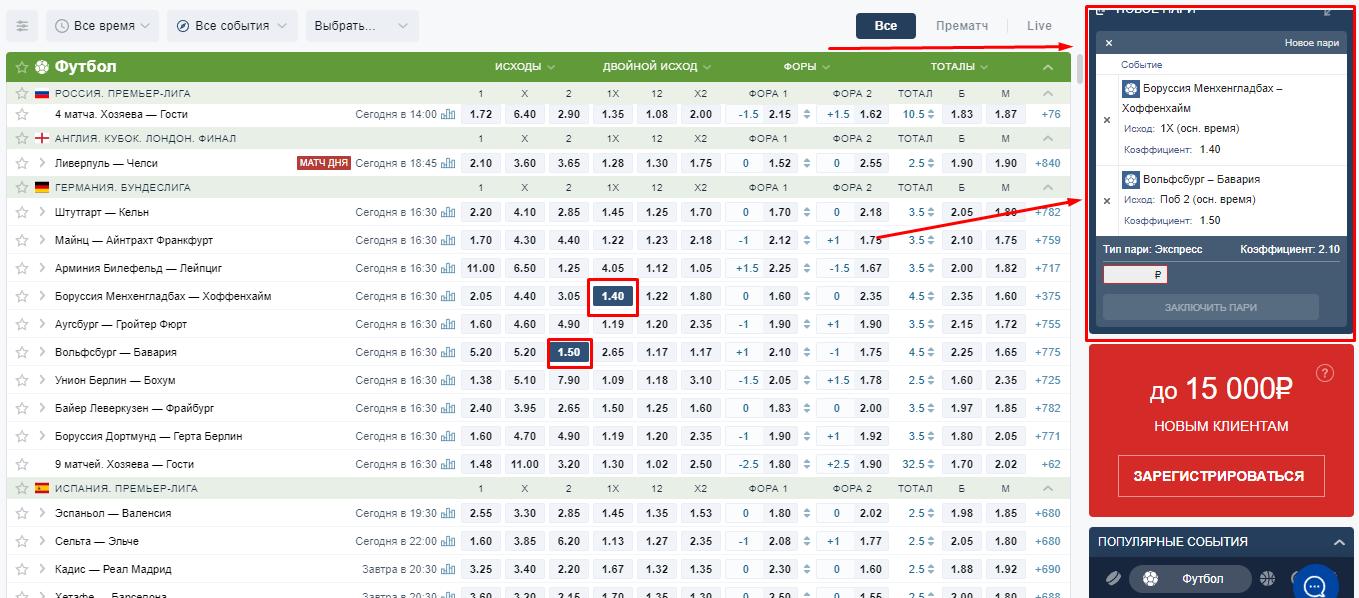The image size is (1359, 598).
Task: Open statistics chart icon for Ливерпуль — Челси
Action: point(448,163)
